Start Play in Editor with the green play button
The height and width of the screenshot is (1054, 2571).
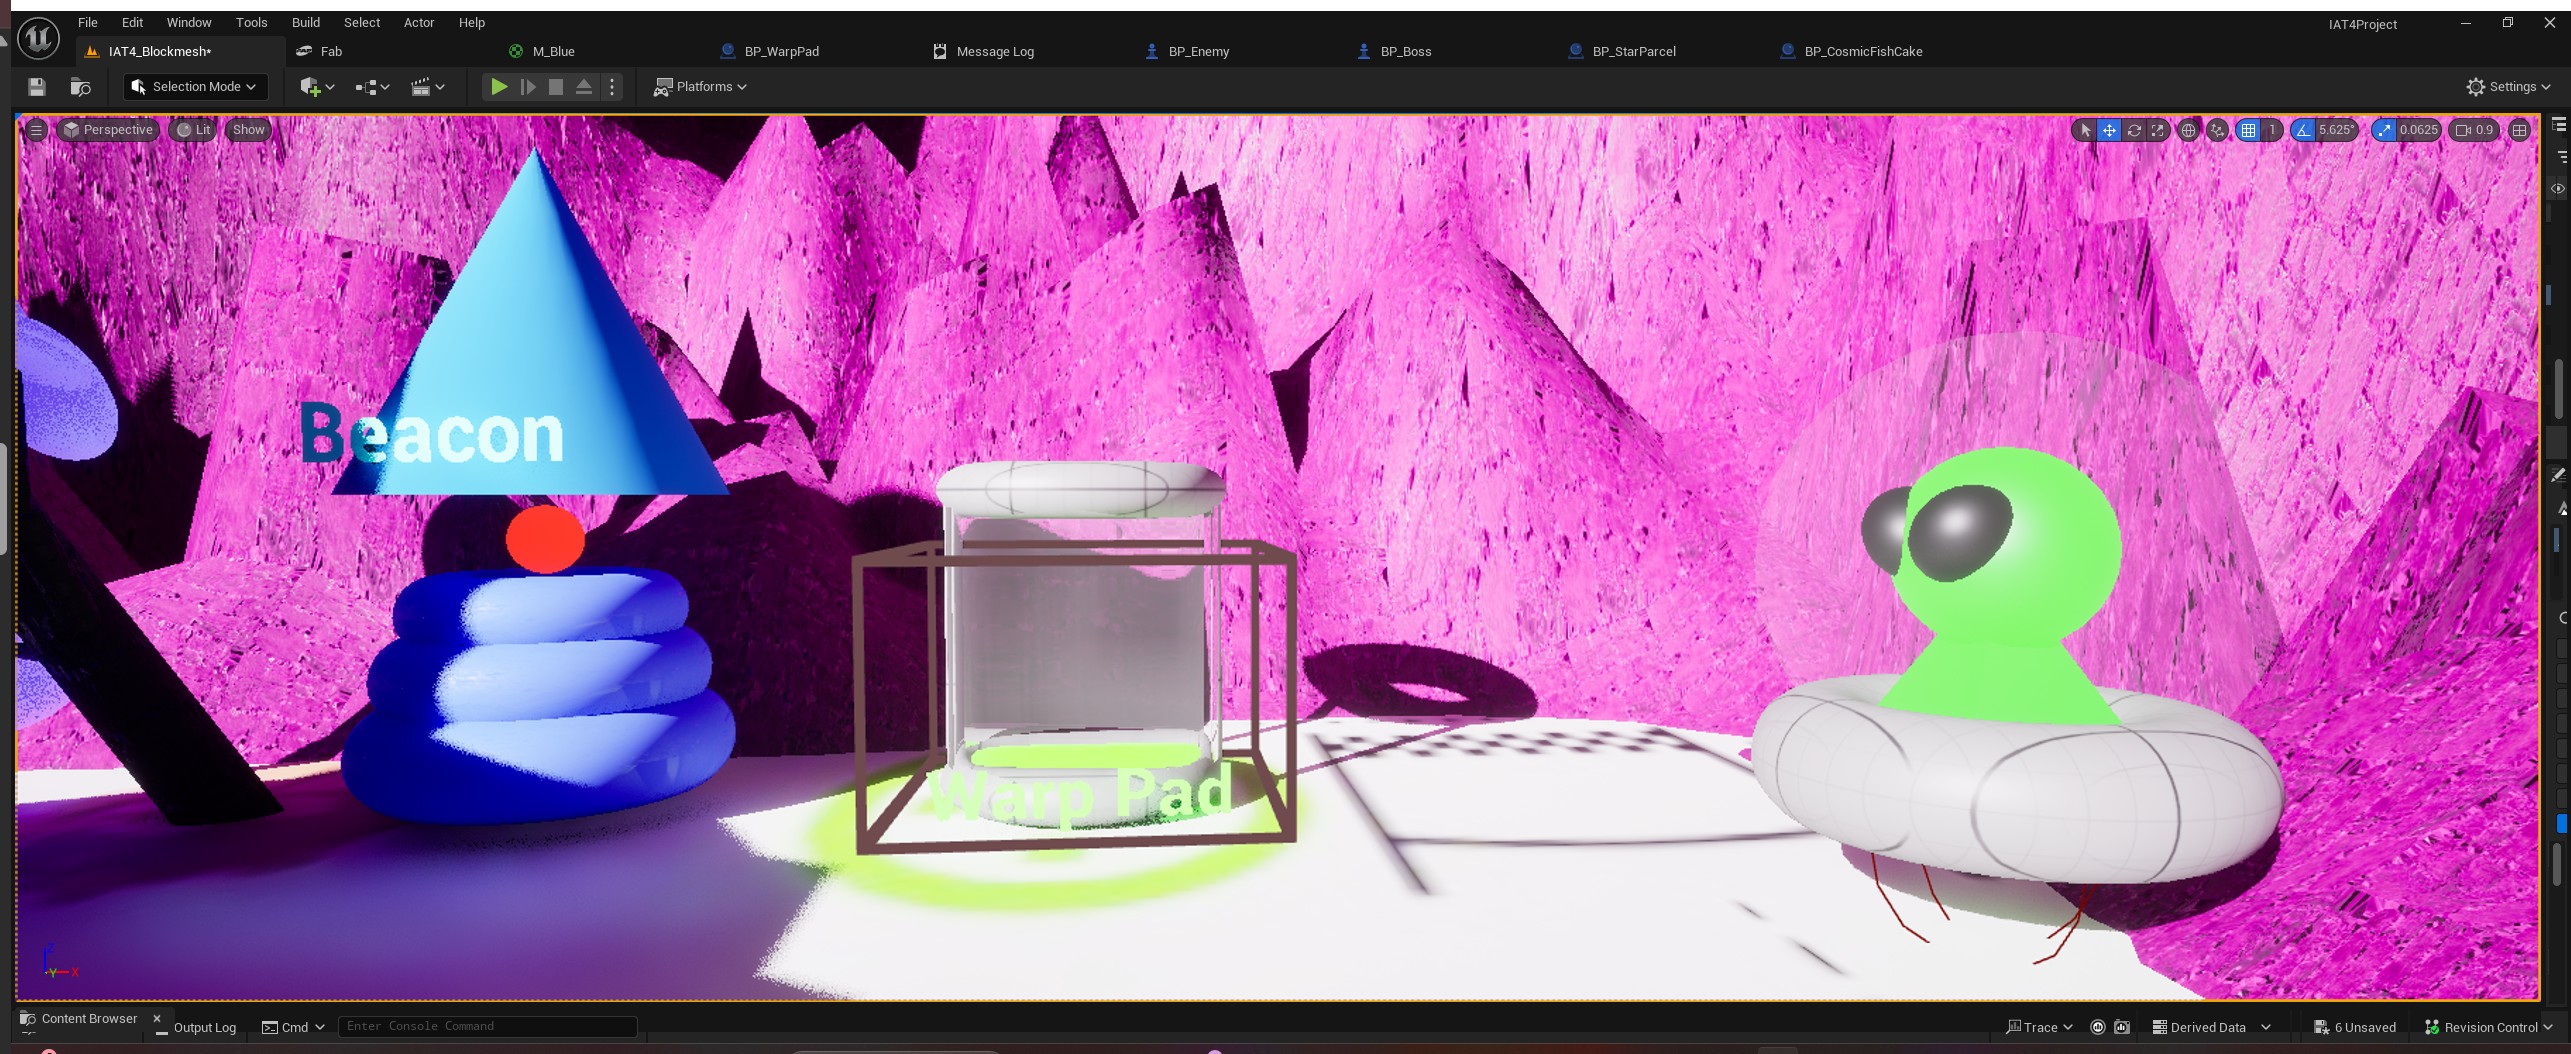(498, 87)
